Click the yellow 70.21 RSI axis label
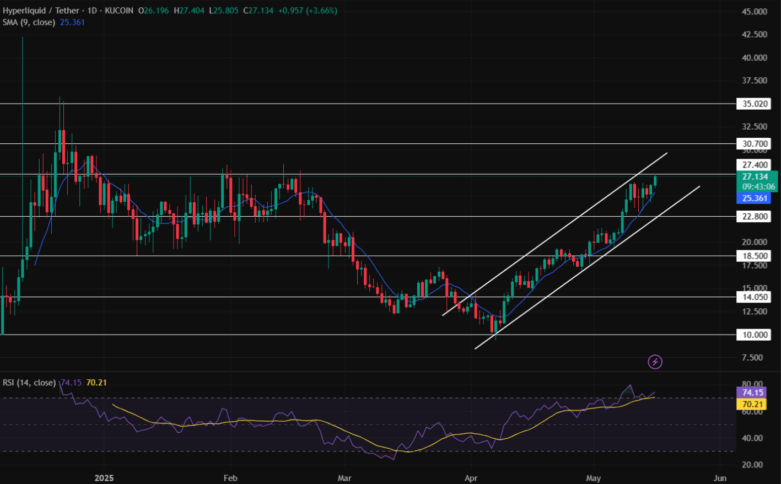 click(752, 404)
